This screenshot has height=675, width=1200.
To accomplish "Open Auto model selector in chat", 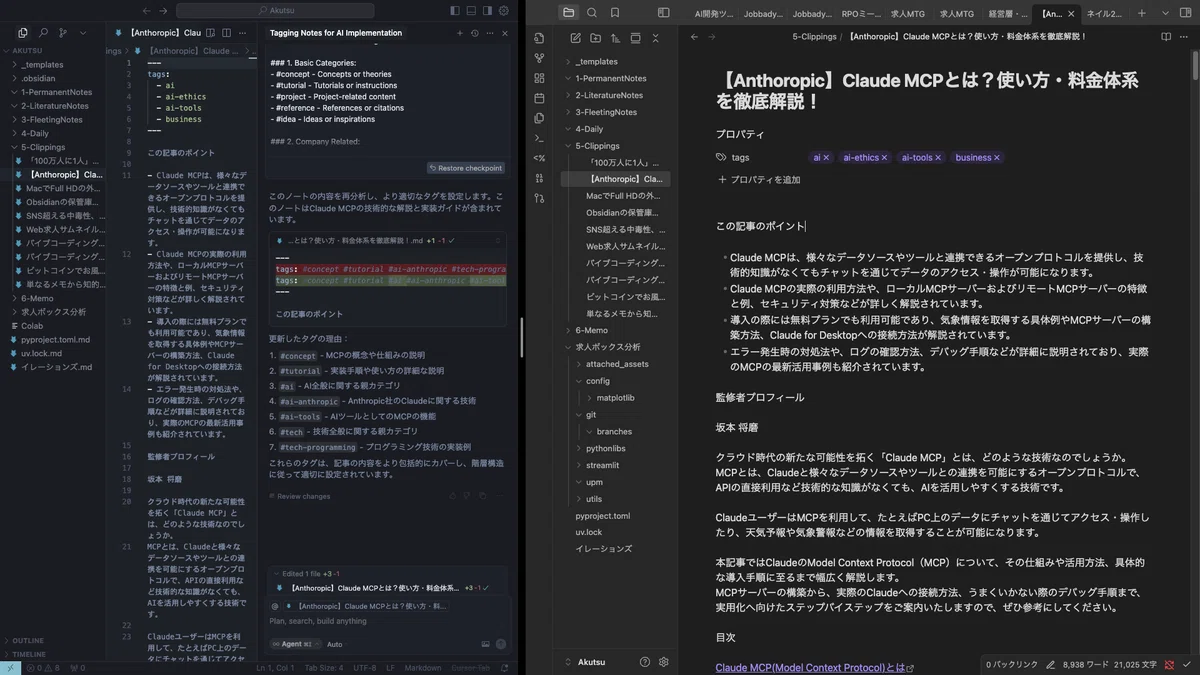I will pos(334,644).
